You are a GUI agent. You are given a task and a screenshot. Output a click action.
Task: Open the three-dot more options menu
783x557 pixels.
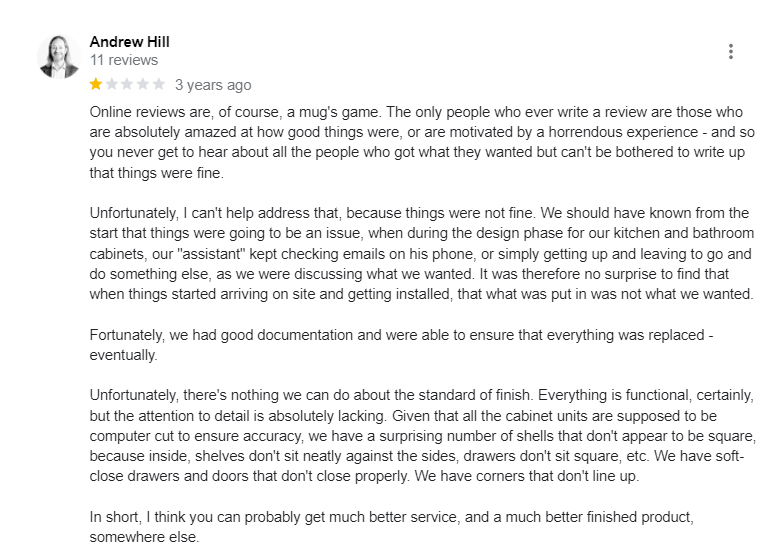pos(731,51)
